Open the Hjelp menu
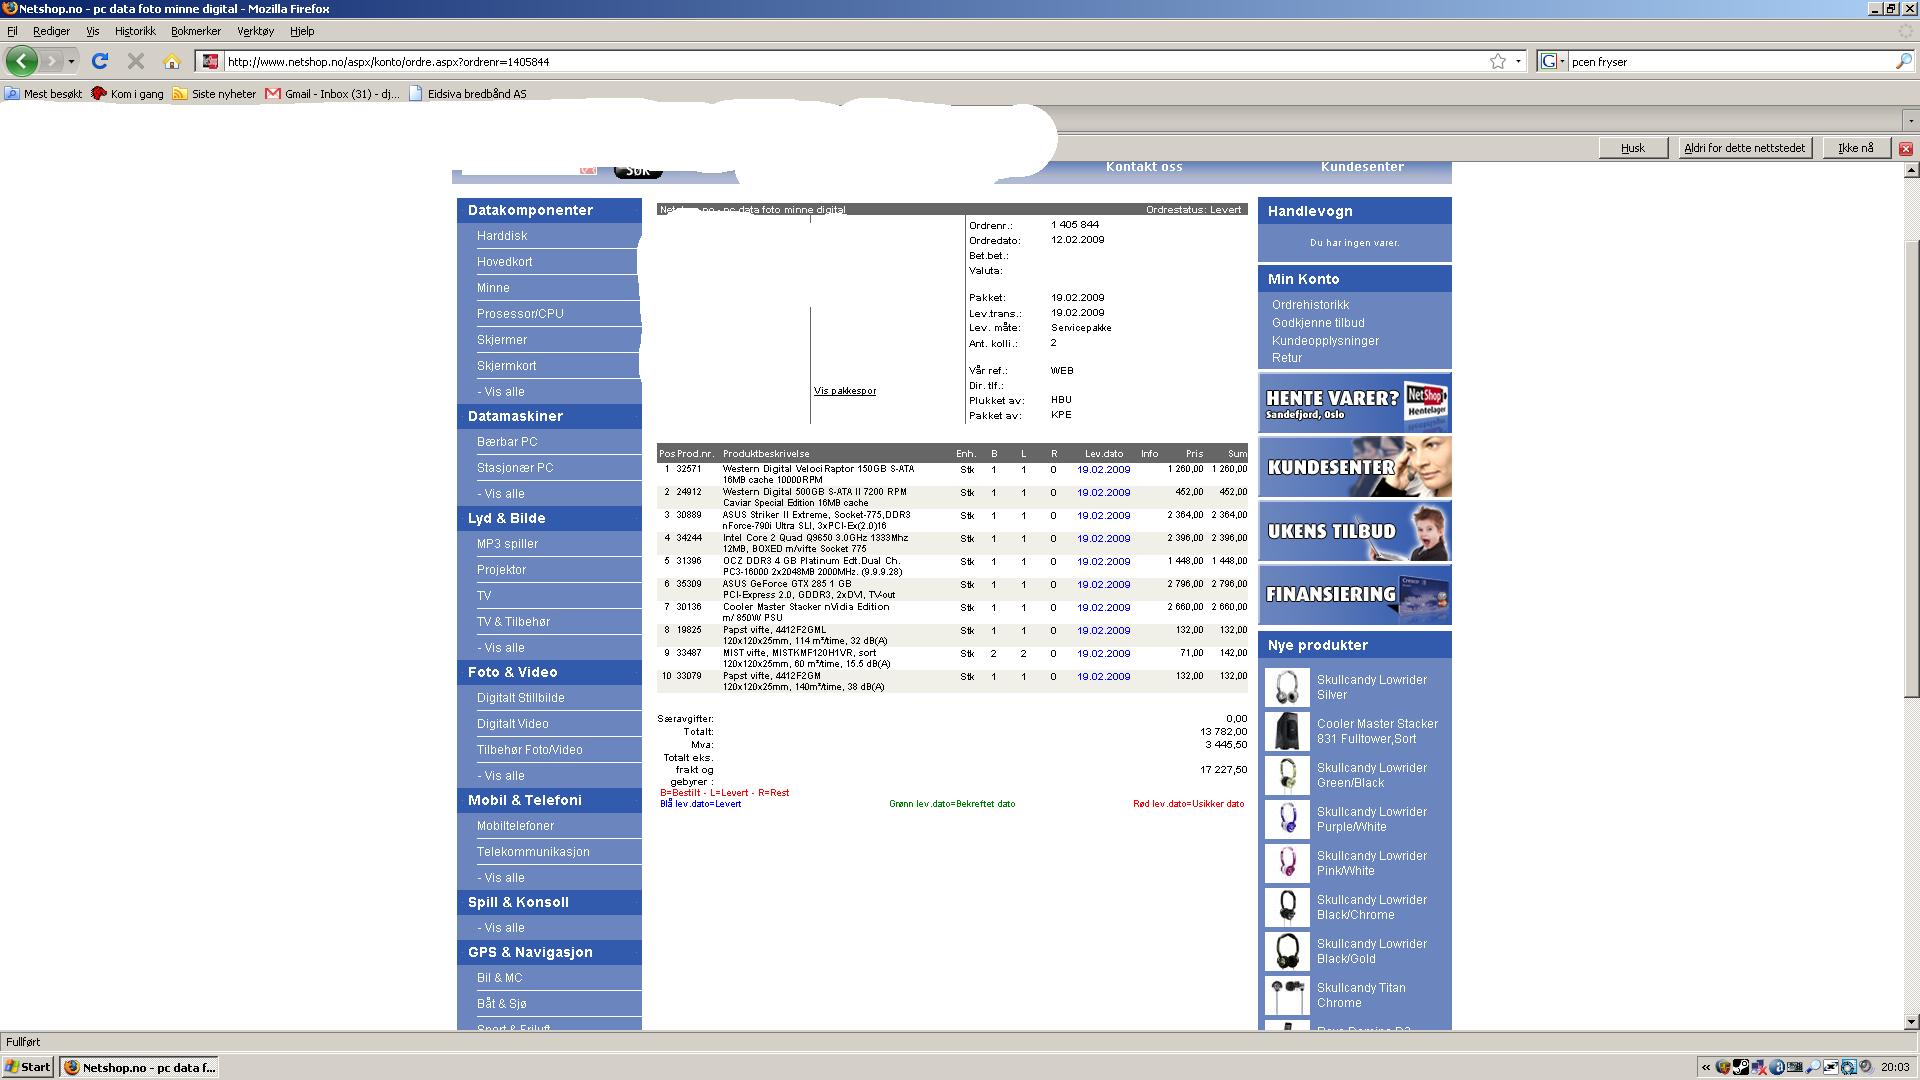This screenshot has width=1920, height=1080. pos(302,31)
